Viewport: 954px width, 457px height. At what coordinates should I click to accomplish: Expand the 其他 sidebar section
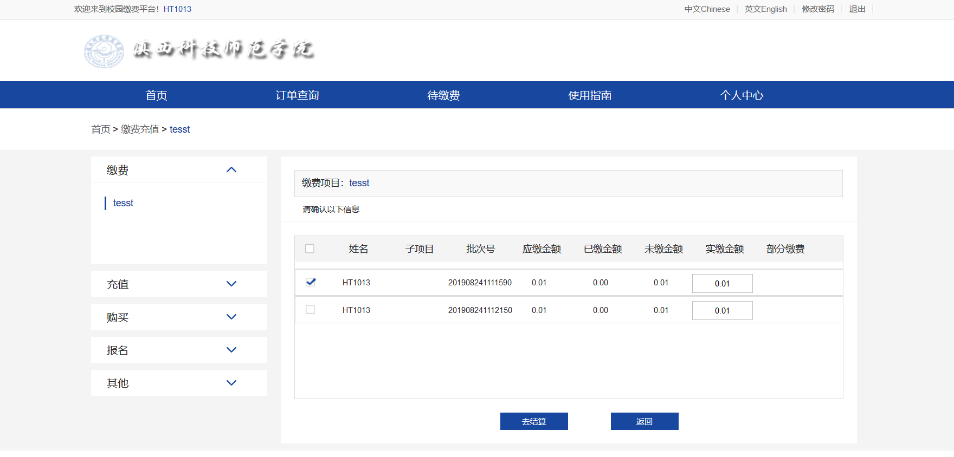tap(231, 383)
